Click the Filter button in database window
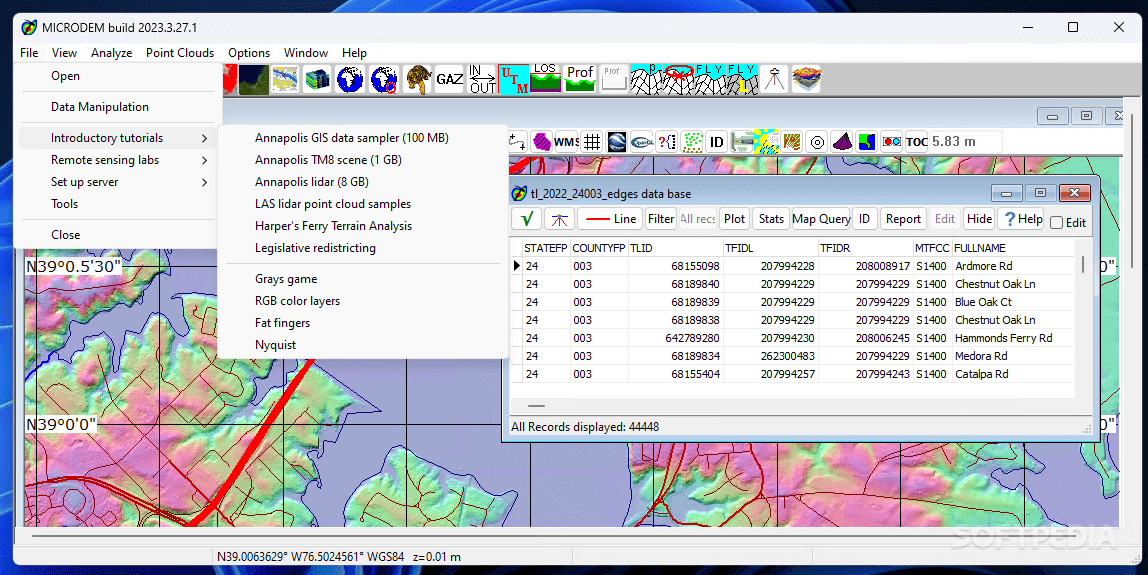 coord(660,218)
